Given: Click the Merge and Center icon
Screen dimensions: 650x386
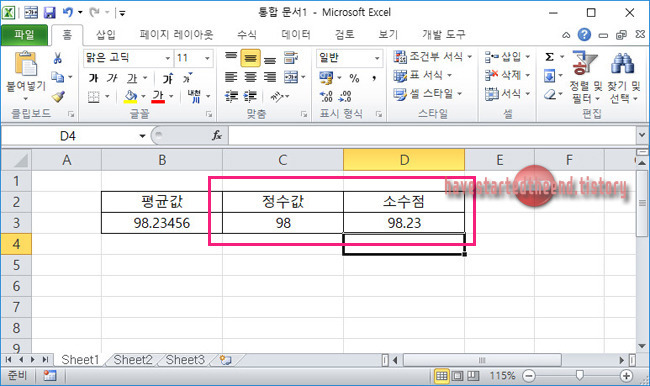Looking at the screenshot, I should [x=291, y=77].
